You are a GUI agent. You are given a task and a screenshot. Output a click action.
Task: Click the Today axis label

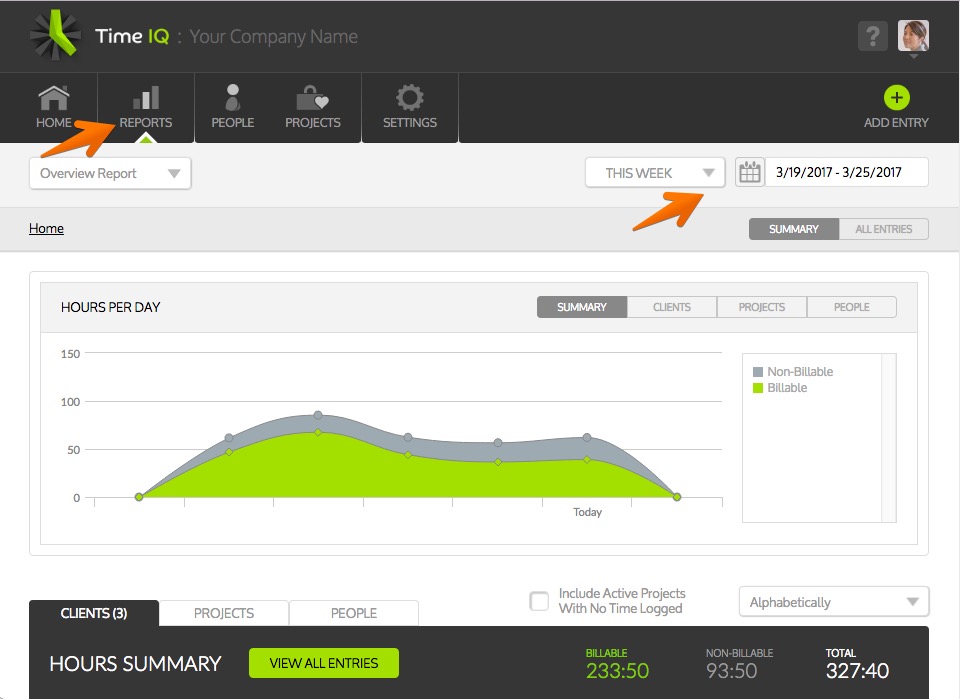click(x=587, y=512)
